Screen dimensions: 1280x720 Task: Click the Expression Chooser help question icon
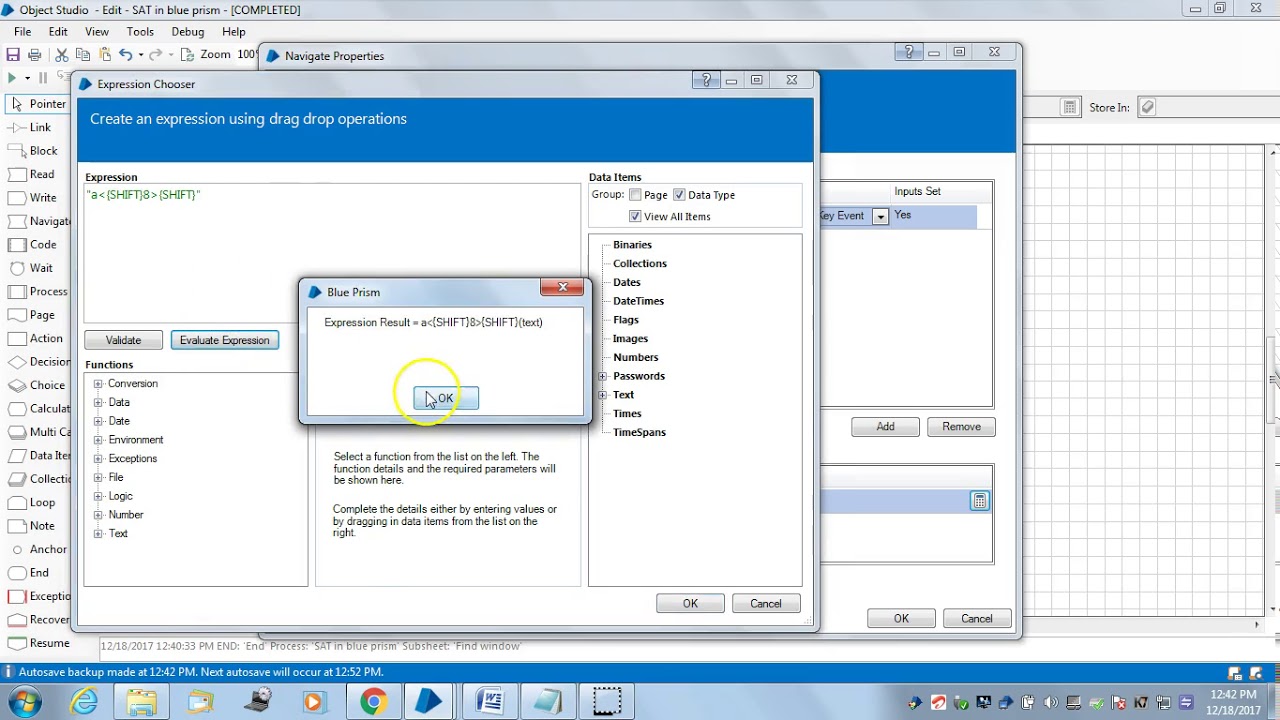tap(706, 80)
